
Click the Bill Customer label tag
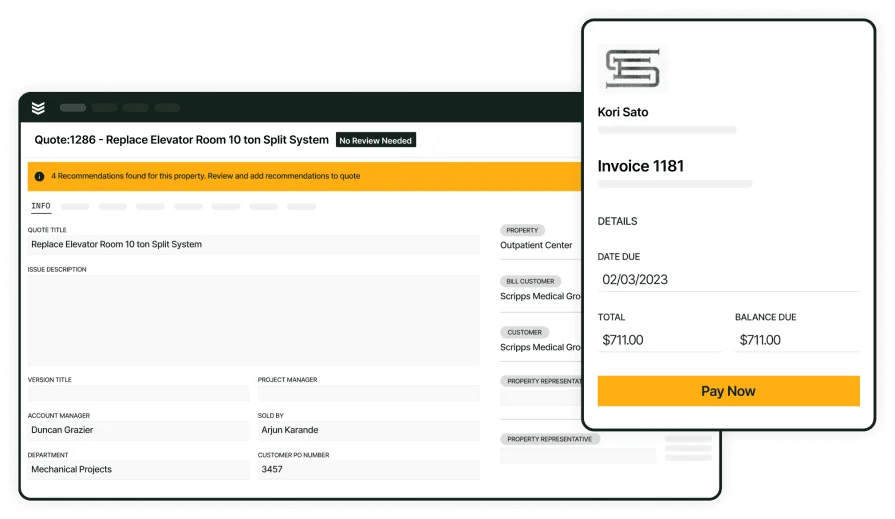coord(530,281)
